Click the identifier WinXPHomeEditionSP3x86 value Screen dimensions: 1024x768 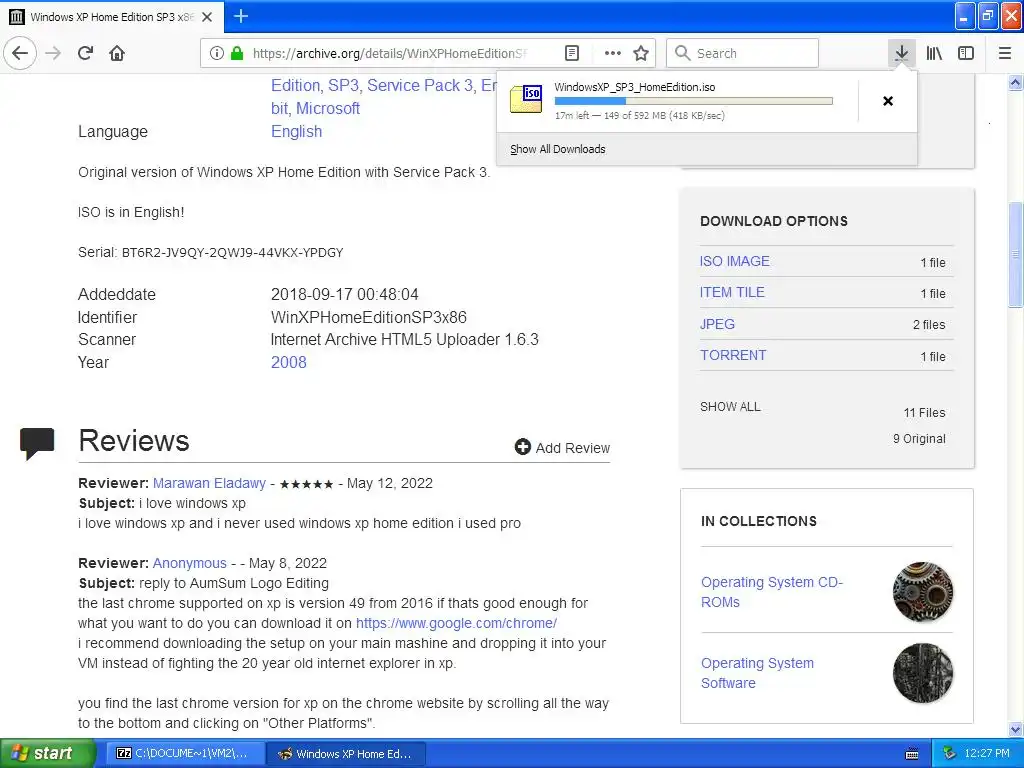pyautogui.click(x=369, y=317)
